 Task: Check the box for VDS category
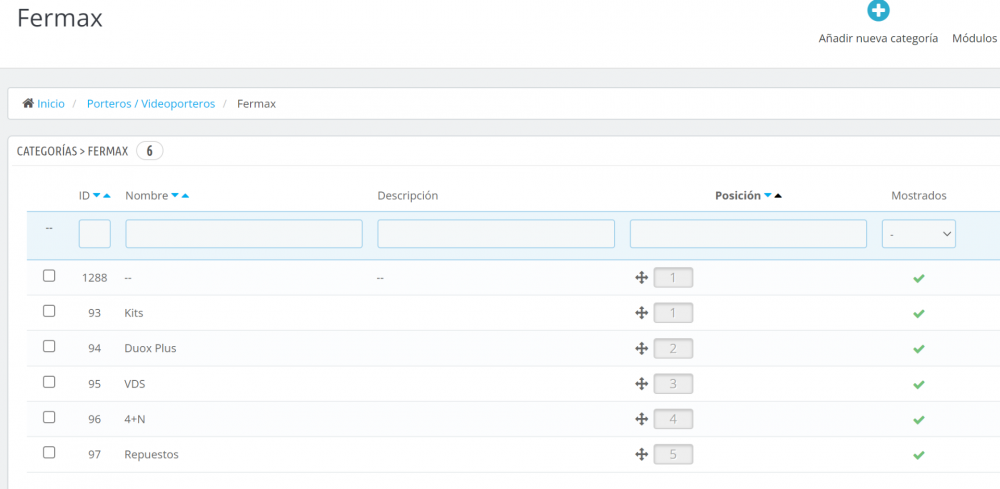pyautogui.click(x=49, y=382)
